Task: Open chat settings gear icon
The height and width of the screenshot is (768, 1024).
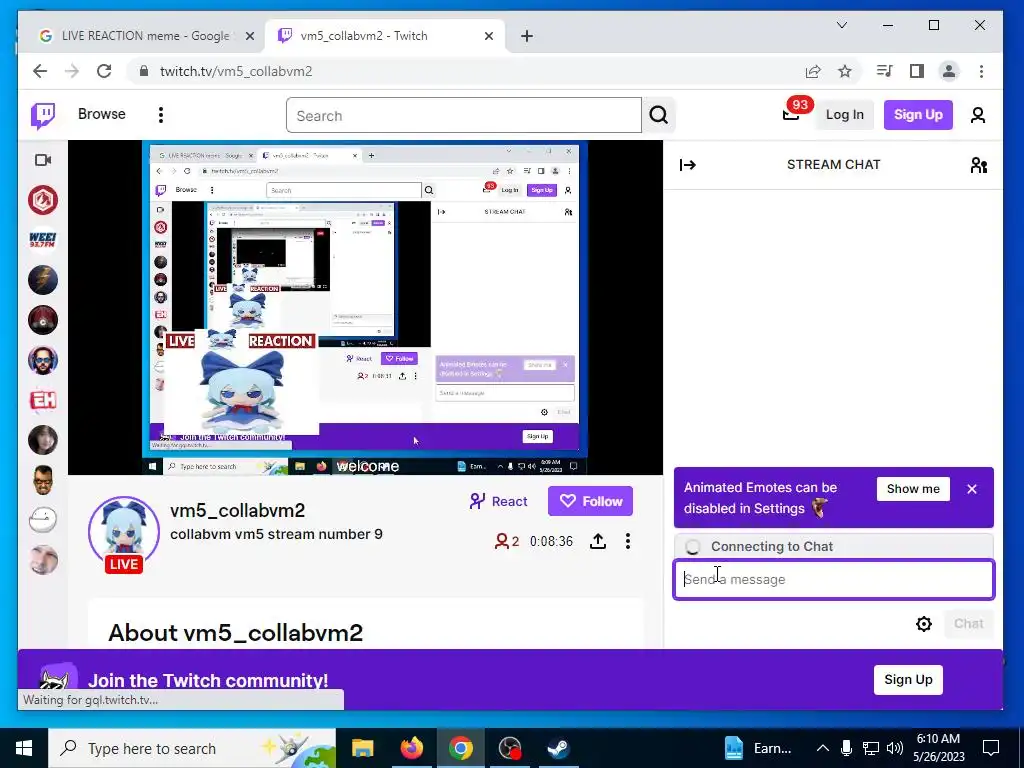Action: click(923, 624)
